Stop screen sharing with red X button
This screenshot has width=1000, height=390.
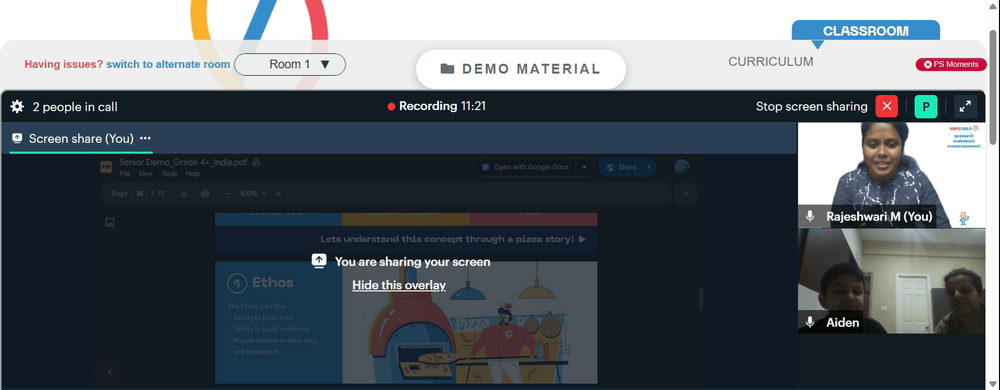[x=886, y=106]
